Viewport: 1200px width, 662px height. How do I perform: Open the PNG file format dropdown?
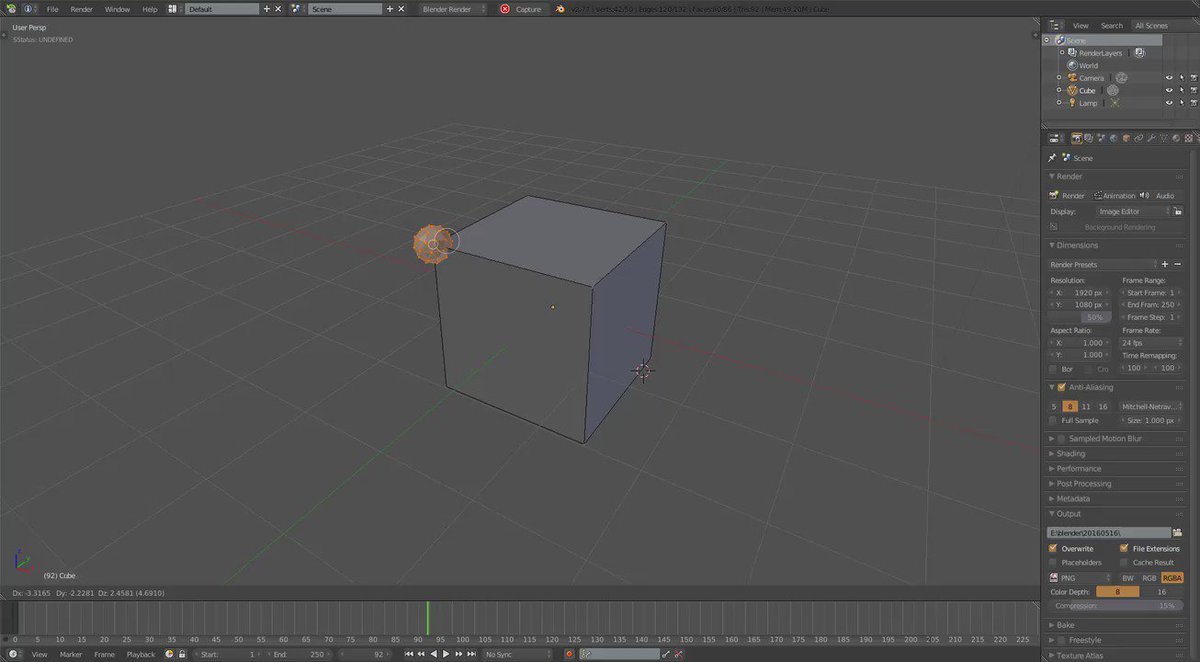(x=1081, y=578)
